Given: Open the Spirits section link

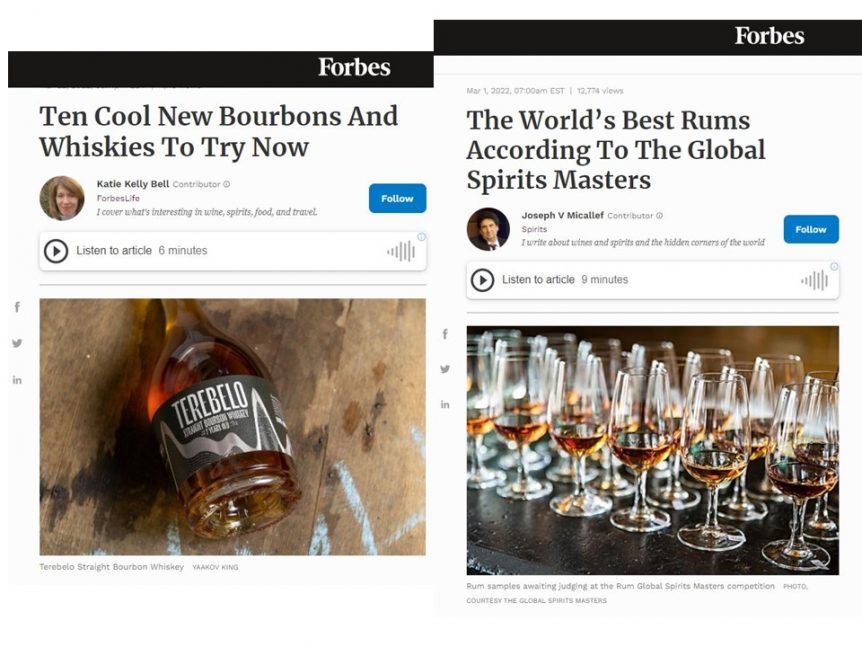Looking at the screenshot, I should click(x=534, y=229).
